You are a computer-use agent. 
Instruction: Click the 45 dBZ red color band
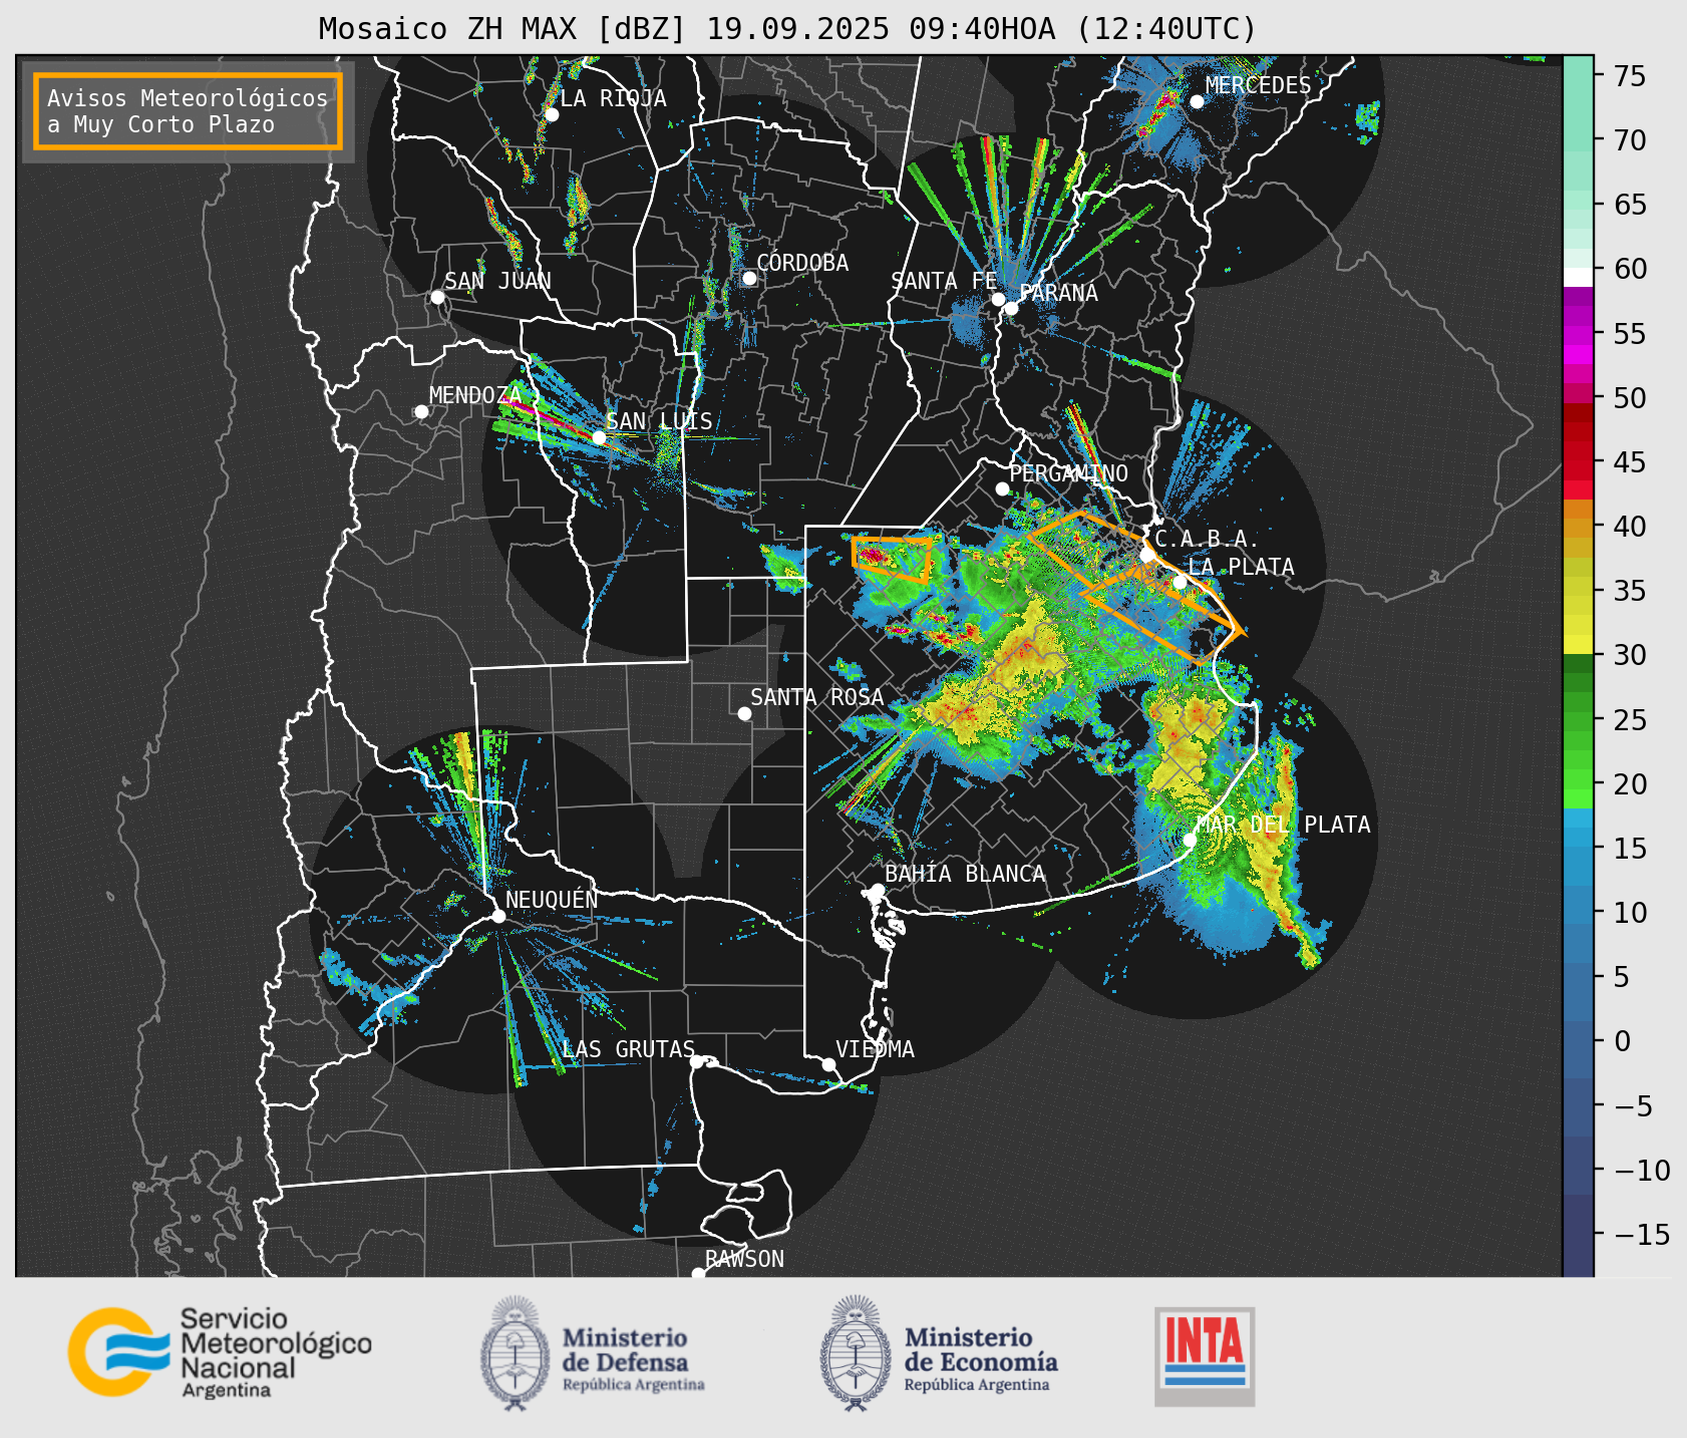click(1578, 462)
